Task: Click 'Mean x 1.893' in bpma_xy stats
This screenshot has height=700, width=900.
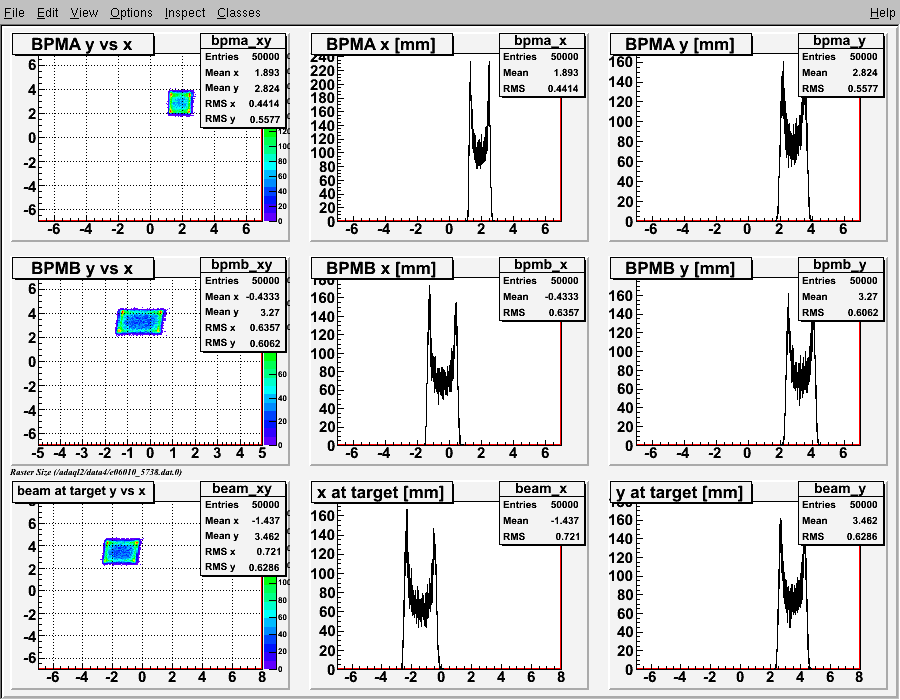Action: [242, 72]
